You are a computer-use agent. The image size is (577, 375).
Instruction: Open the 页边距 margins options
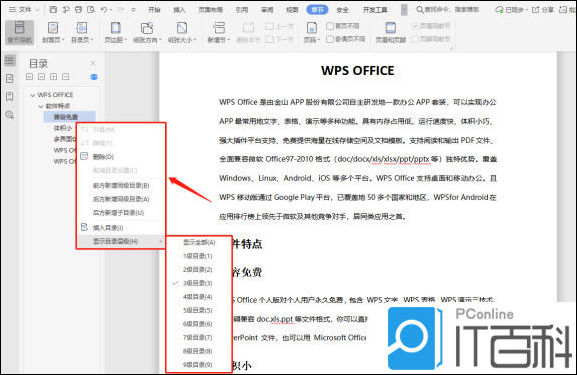click(116, 32)
